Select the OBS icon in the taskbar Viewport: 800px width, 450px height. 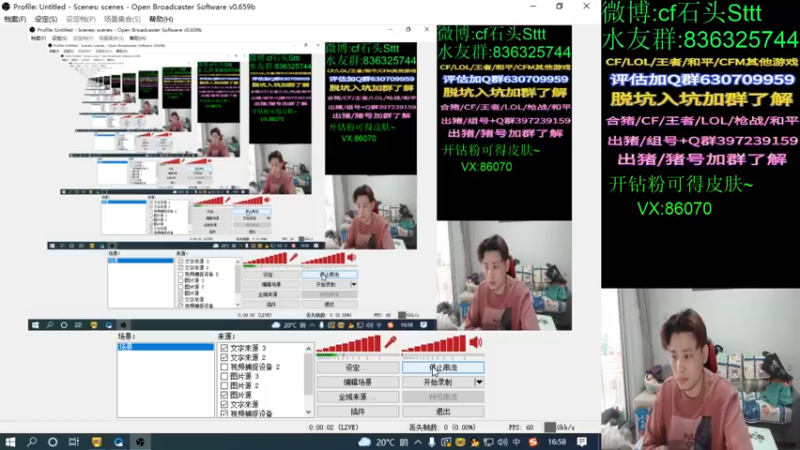140,442
